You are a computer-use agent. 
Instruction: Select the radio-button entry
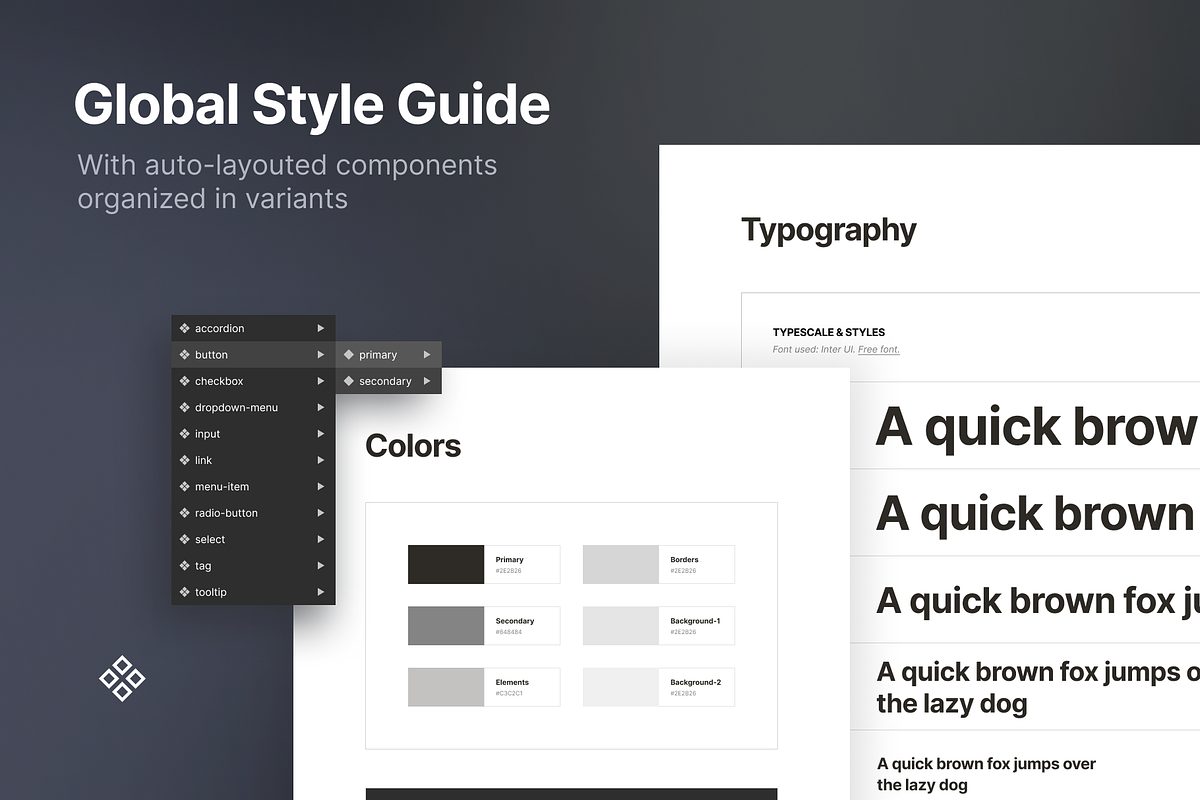pyautogui.click(x=253, y=513)
